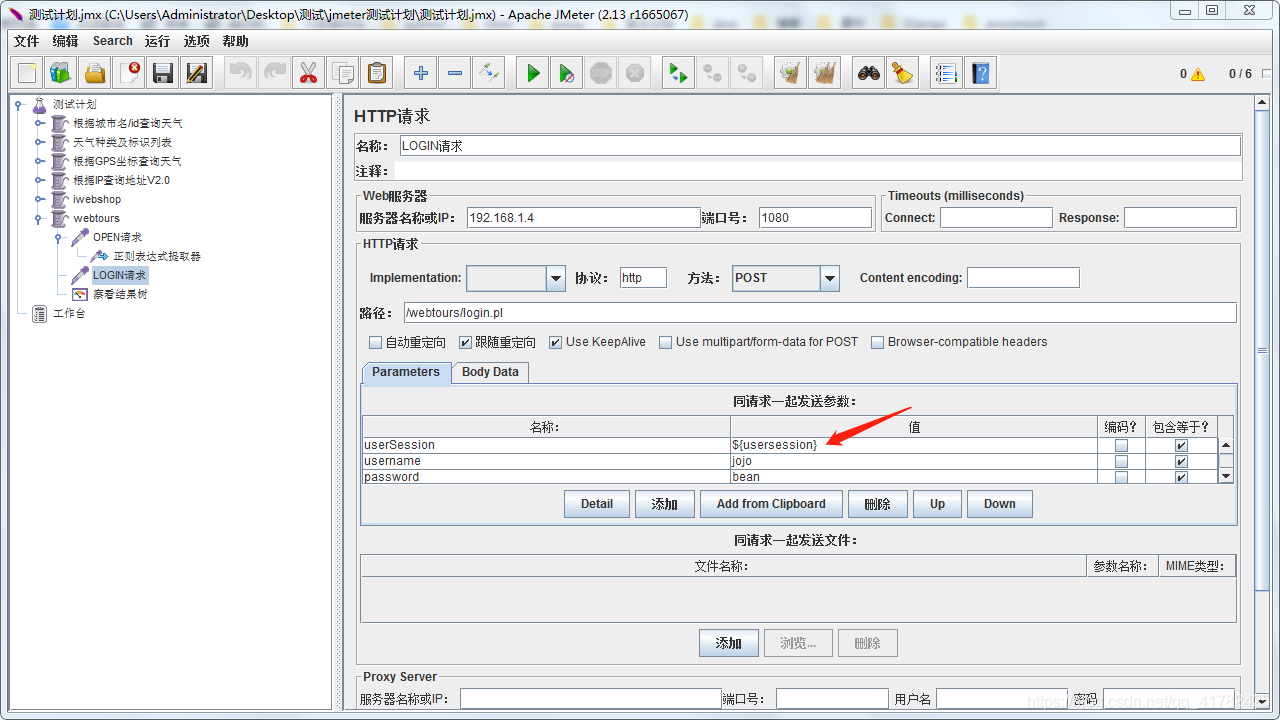Click the 路径 field with /webtours/login.pl
The height and width of the screenshot is (720, 1280).
pyautogui.click(x=820, y=313)
